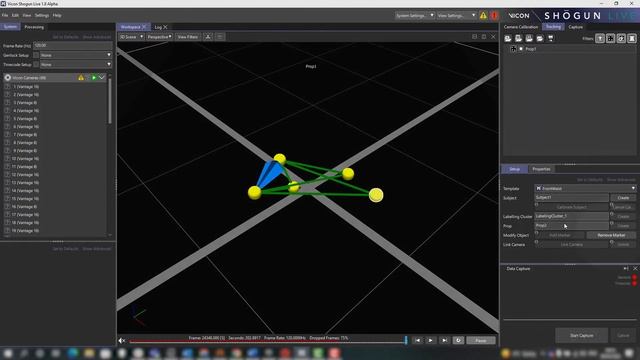Click the Data Capture panel pin icon

tap(626, 269)
